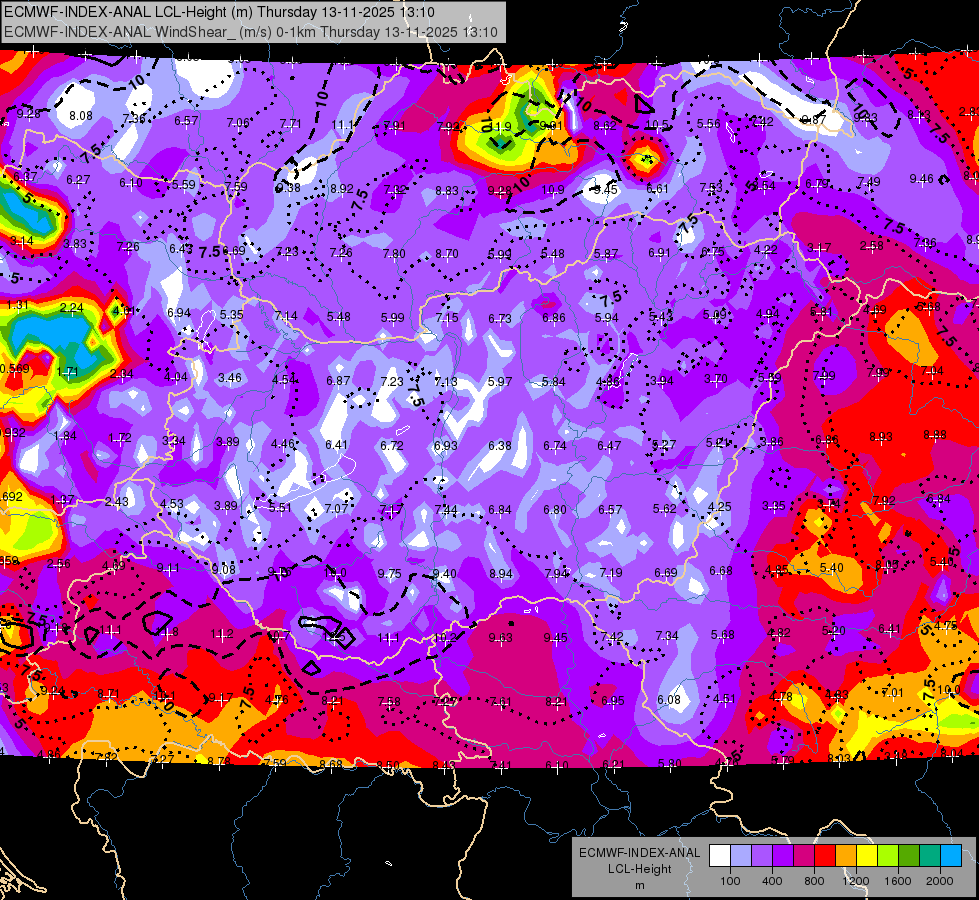
Task: Click wind shear value 8.92
Action: coord(342,189)
